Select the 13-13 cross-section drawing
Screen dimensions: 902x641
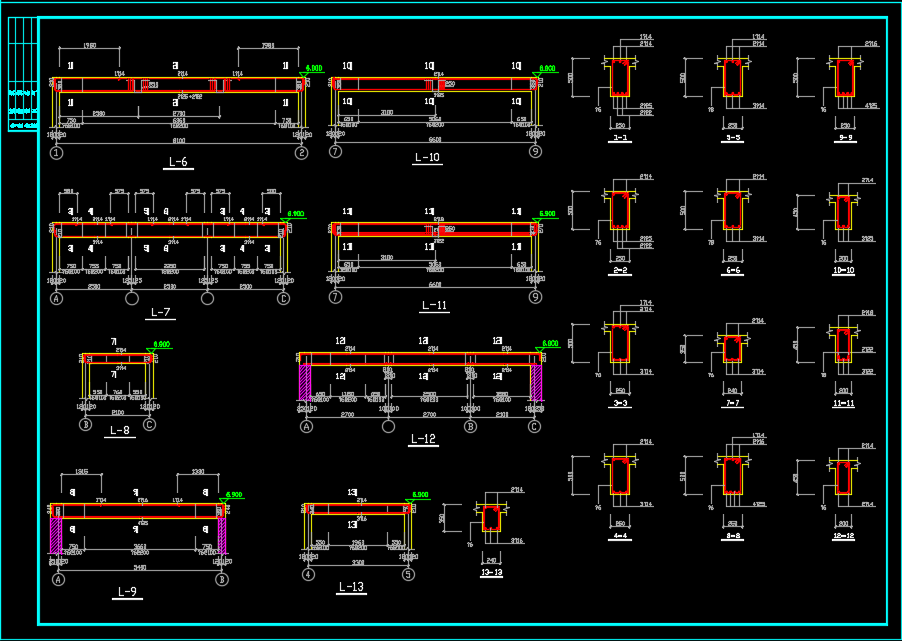491,518
